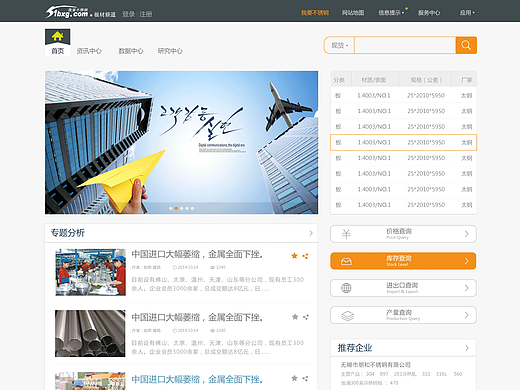The width and height of the screenshot is (520, 390).
Task: Favorite the steel pipes article with gray star
Action: [x=295, y=317]
